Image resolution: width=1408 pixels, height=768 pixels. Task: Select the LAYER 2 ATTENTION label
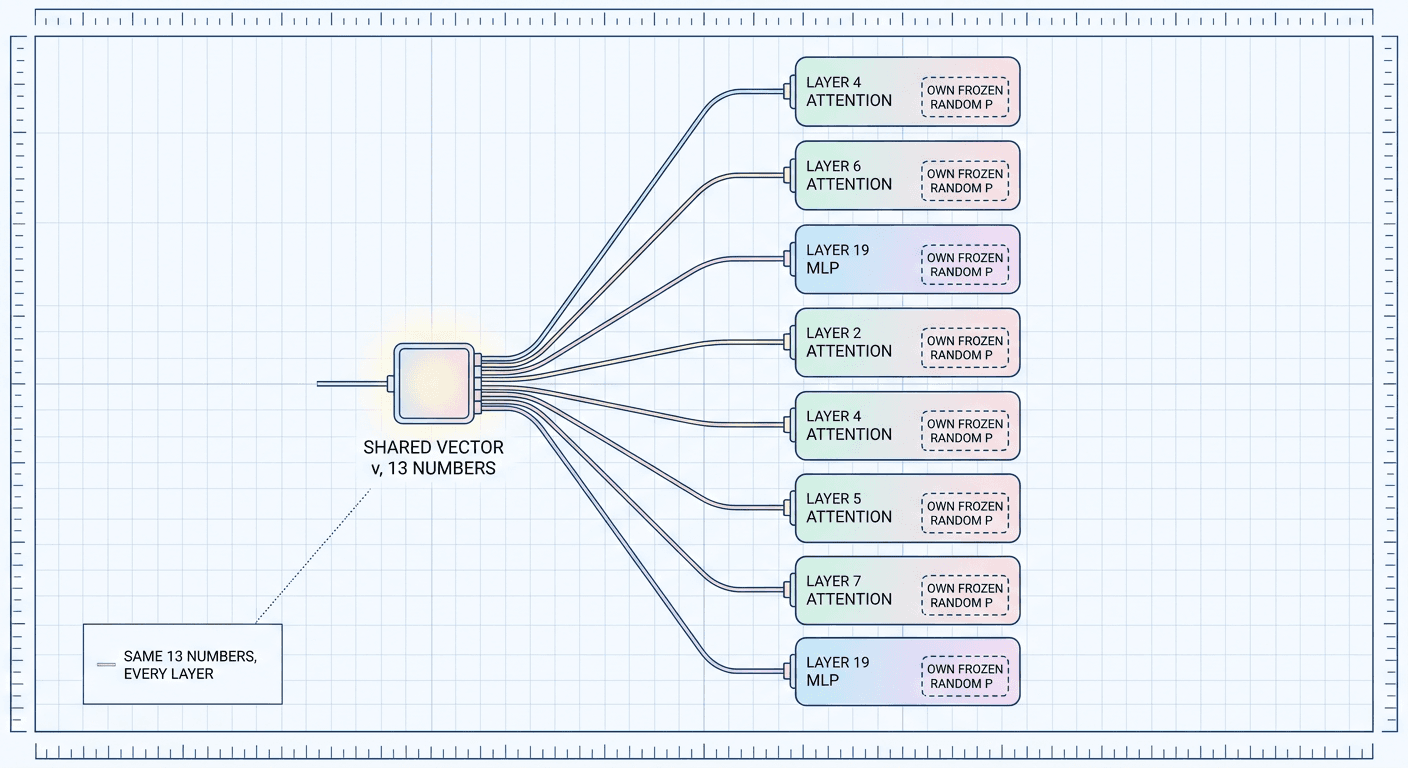tap(849, 342)
